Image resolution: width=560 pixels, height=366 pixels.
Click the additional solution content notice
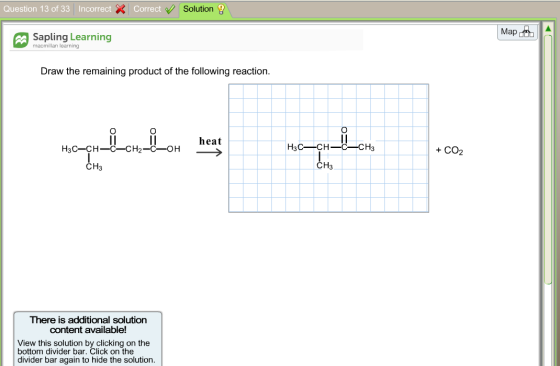point(88,339)
